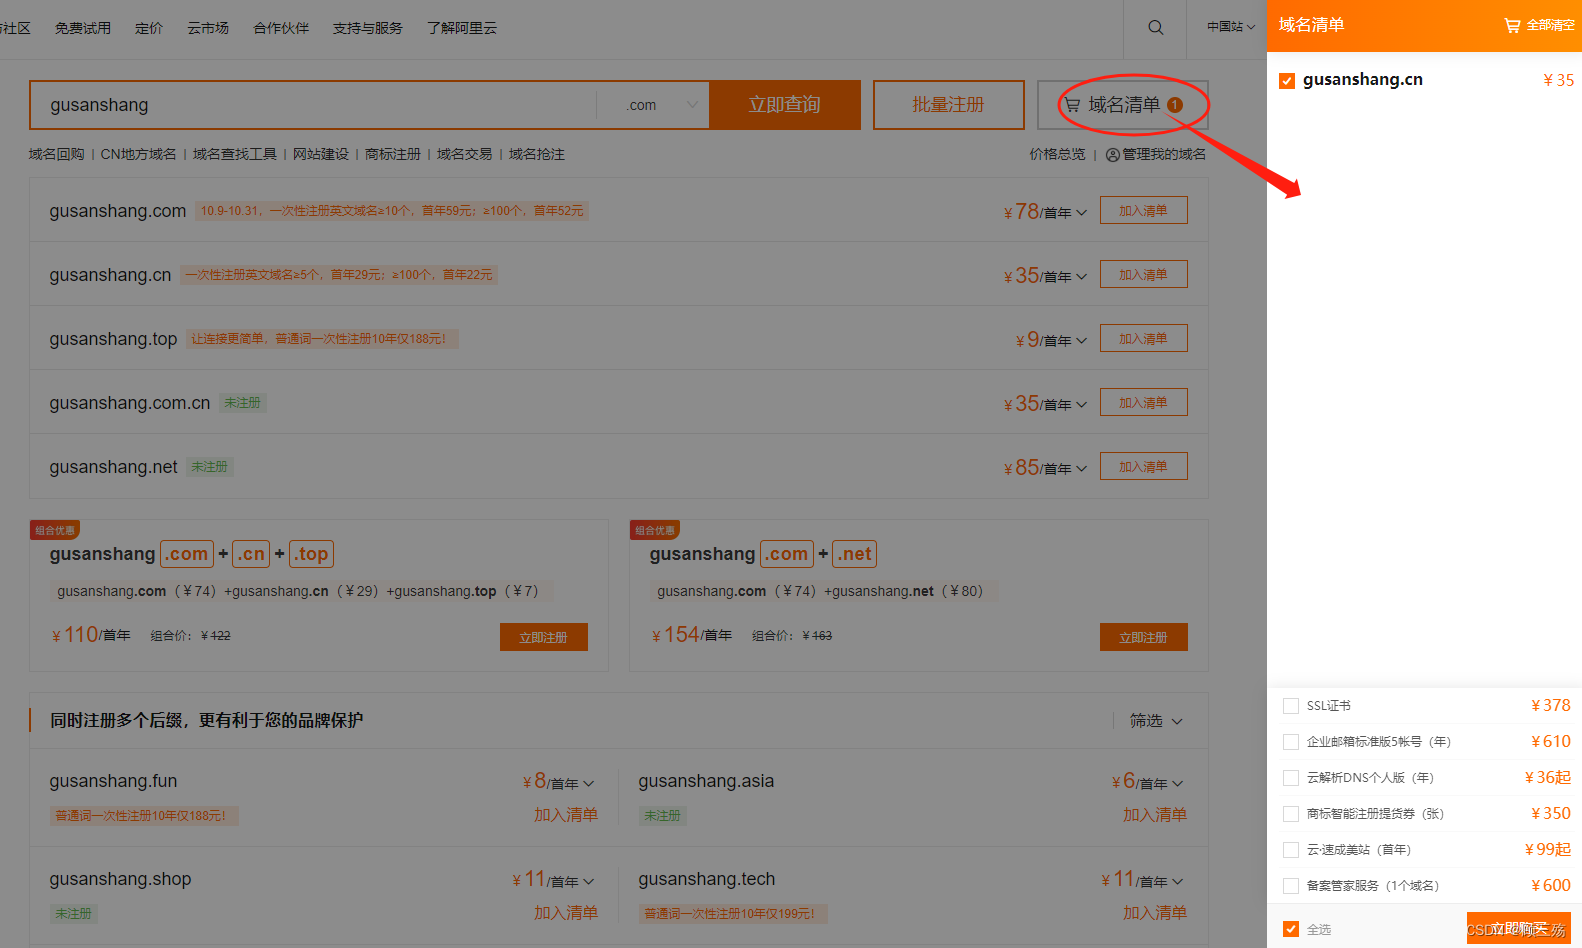Viewport: 1582px width, 948px height.
Task: Click 立即注册 for the ¥110 combo
Action: coord(544,637)
